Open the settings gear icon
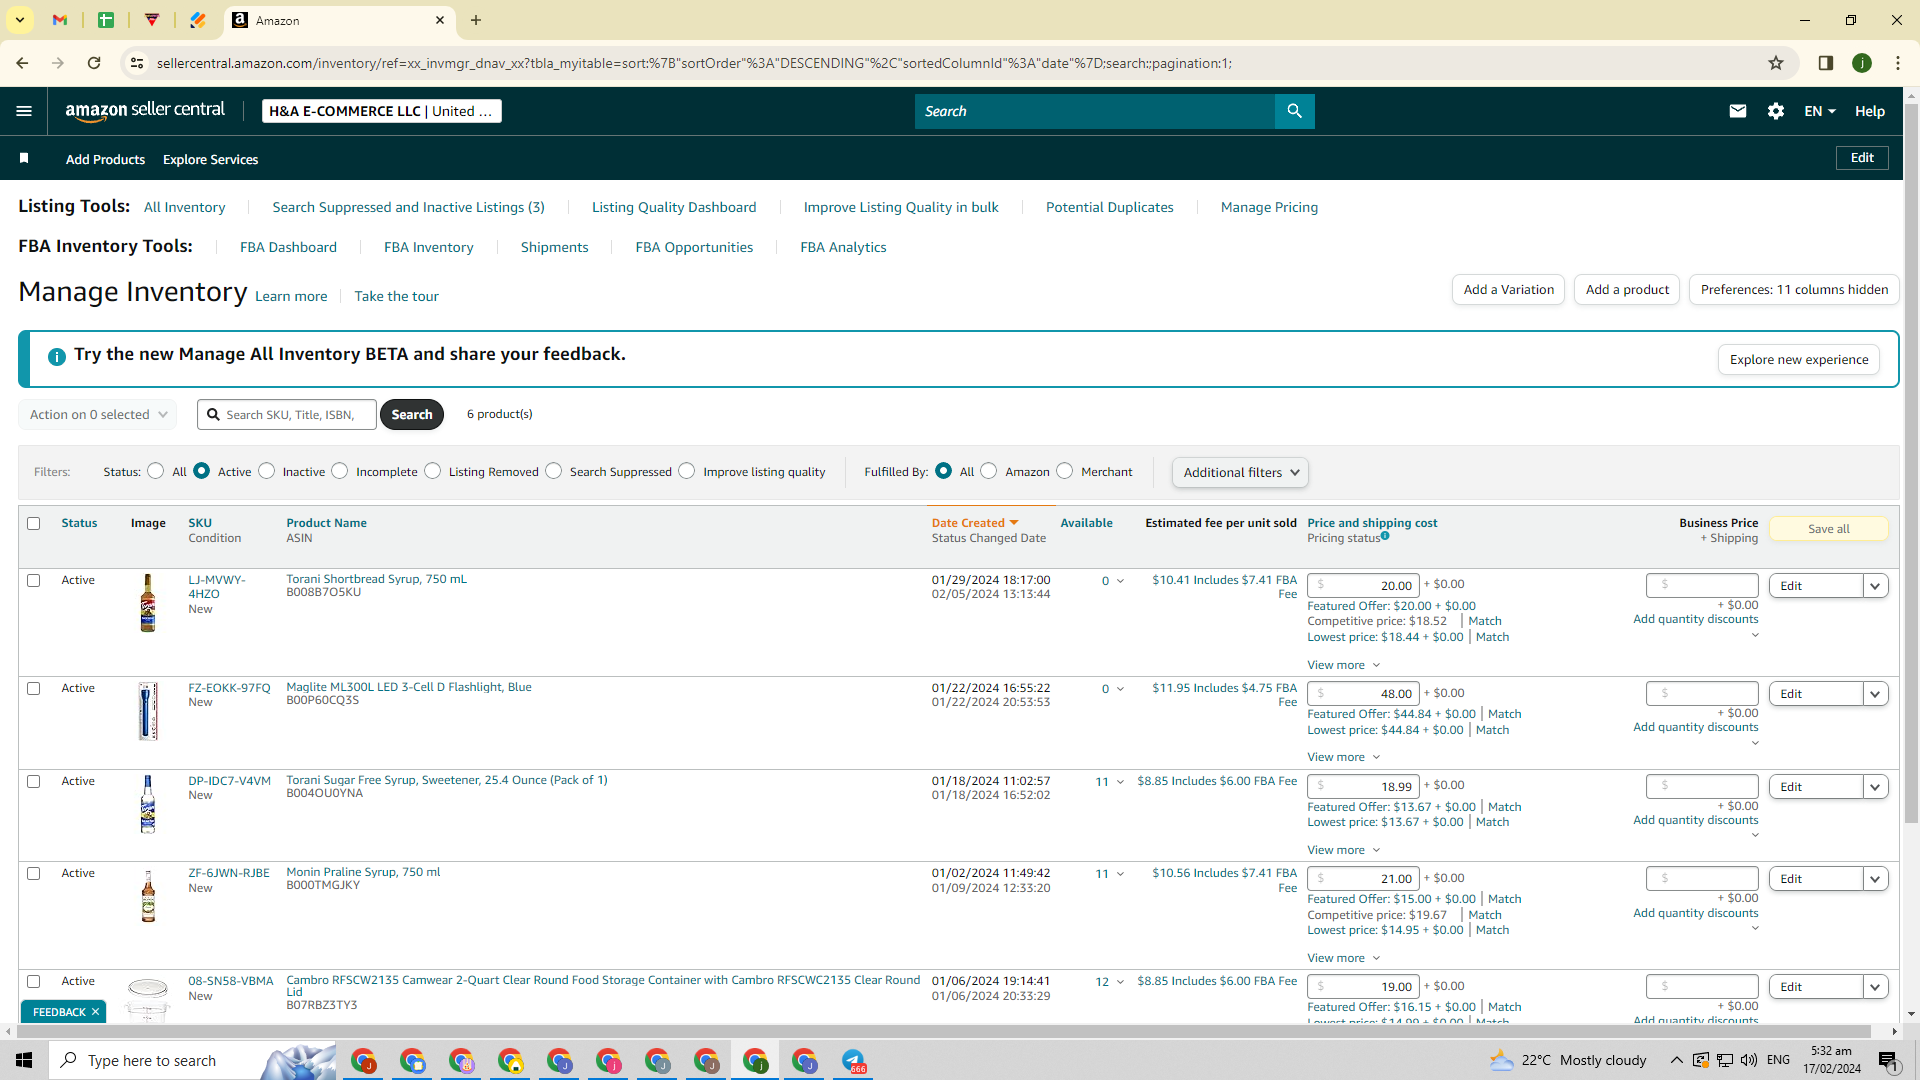This screenshot has width=1920, height=1080. click(1776, 111)
